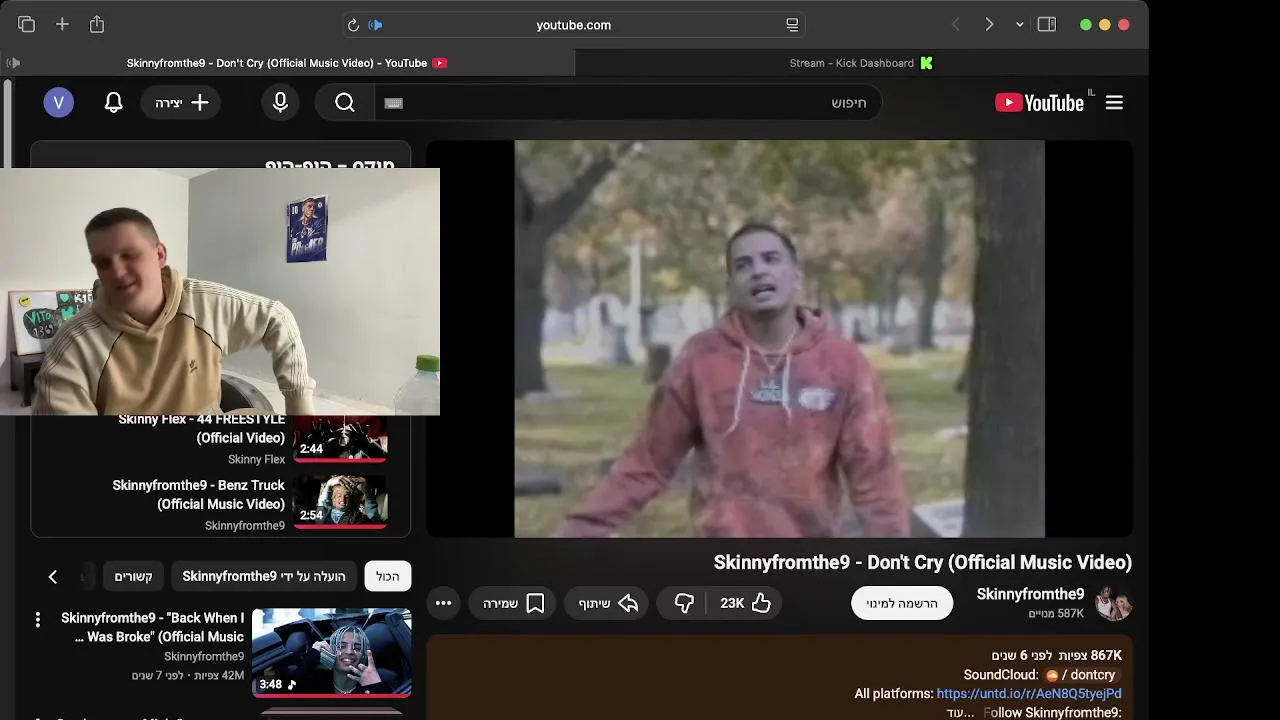Screen dimensions: 1280x720
Task: Select the 'הכול' filter chip
Action: [388, 576]
